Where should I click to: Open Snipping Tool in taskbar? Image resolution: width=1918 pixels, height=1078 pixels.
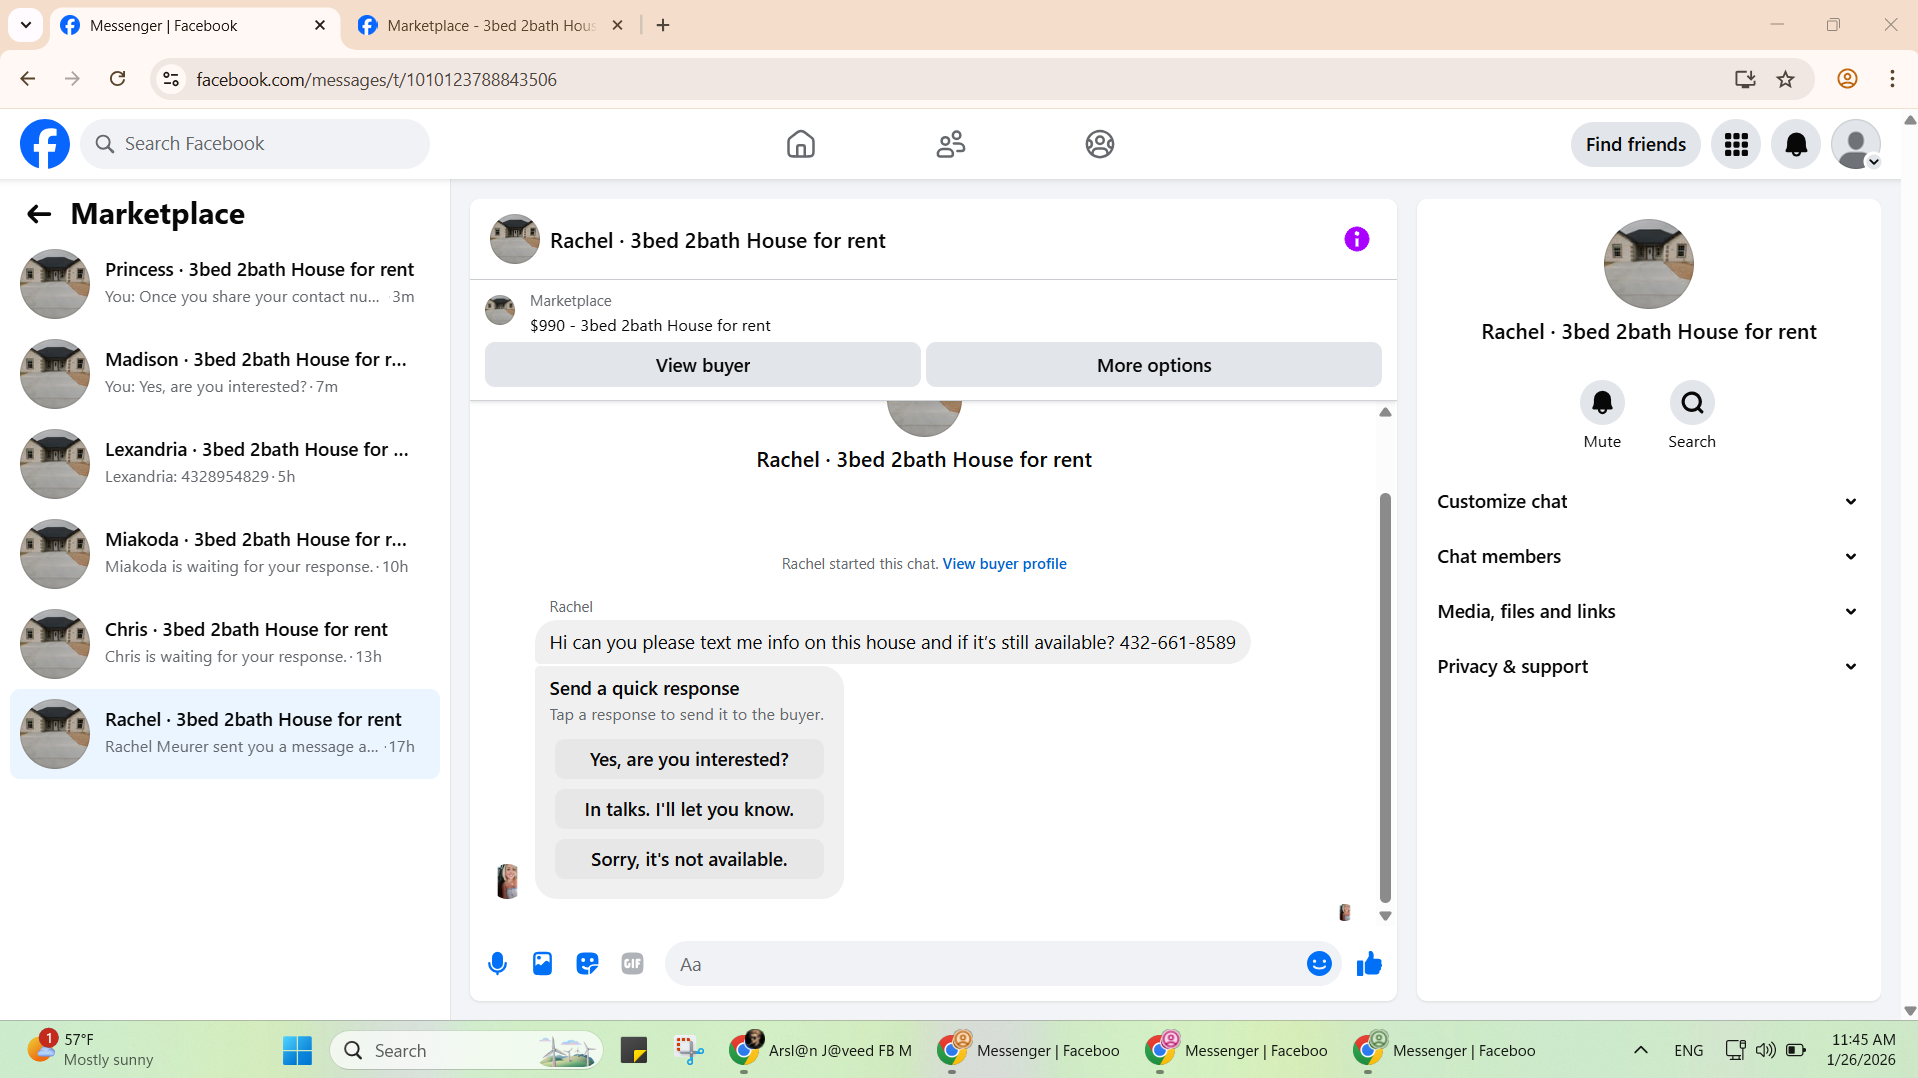click(689, 1051)
